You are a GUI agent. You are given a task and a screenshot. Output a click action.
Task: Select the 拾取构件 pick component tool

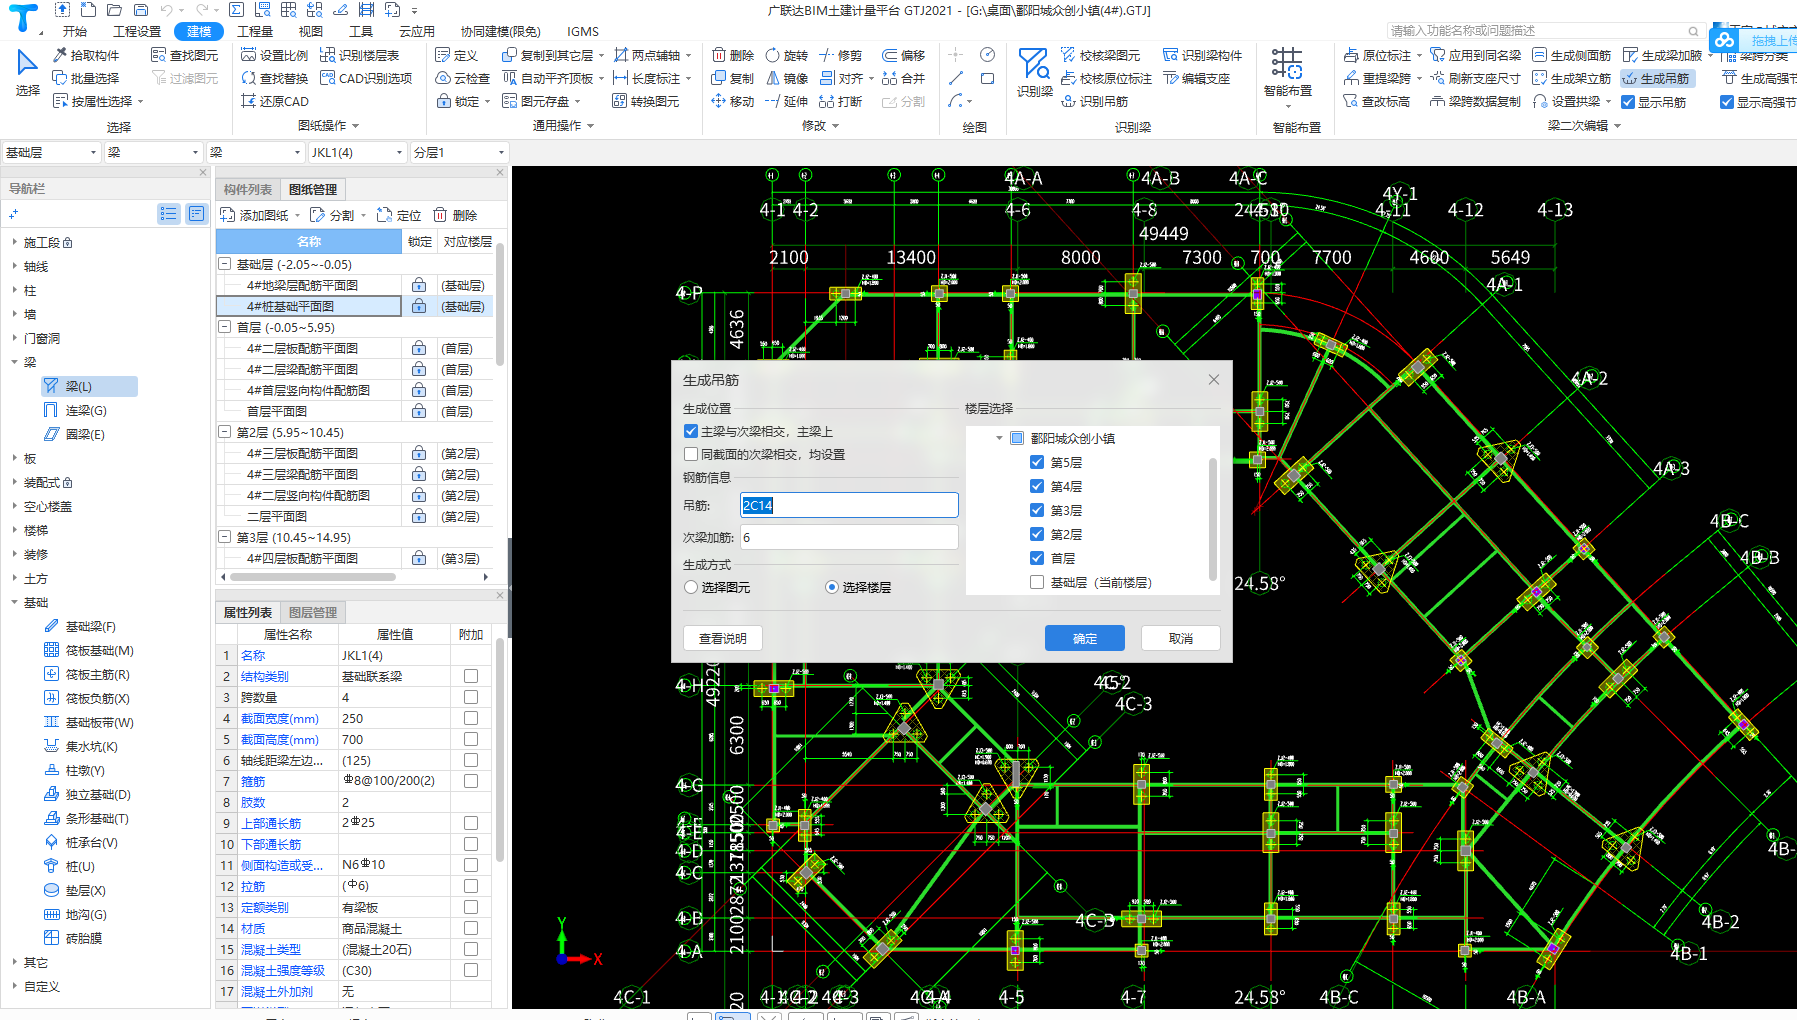click(86, 55)
